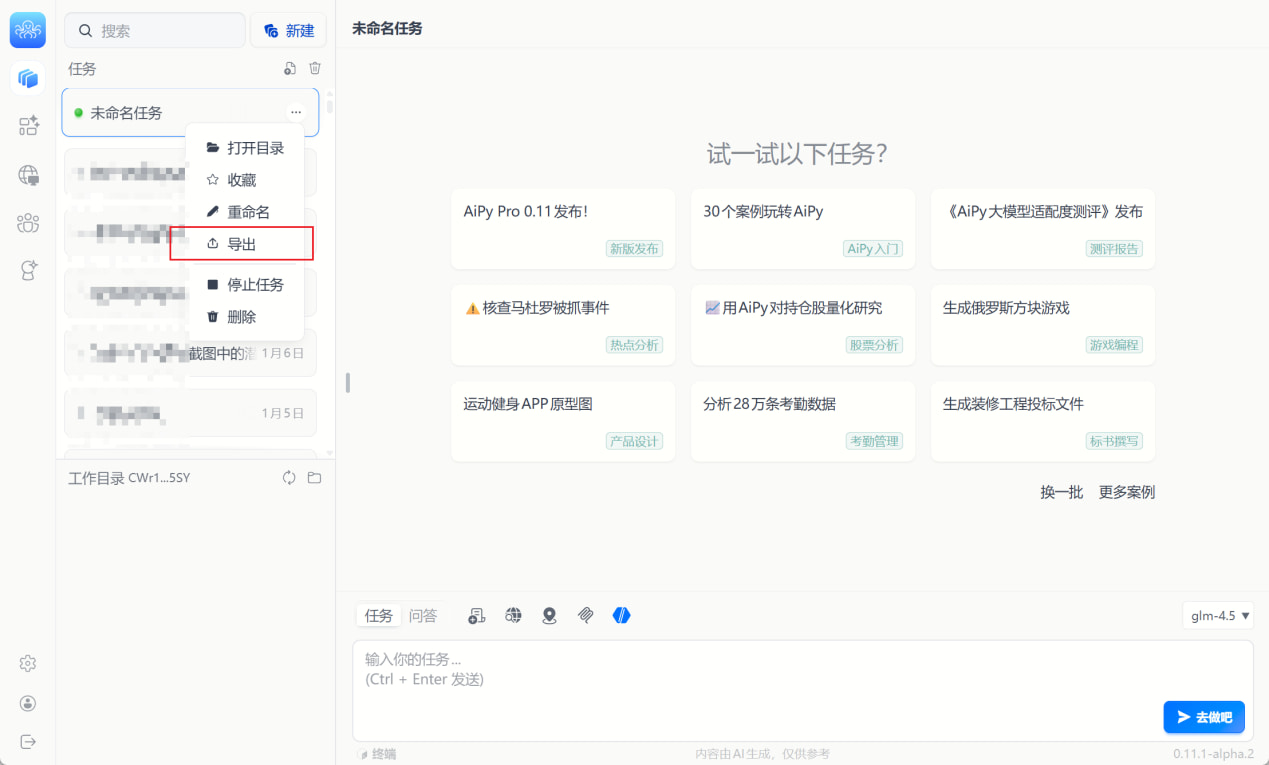Image resolution: width=1269 pixels, height=765 pixels.
Task: Open card 生成俄罗斯方块游戏
Action: coord(1043,325)
